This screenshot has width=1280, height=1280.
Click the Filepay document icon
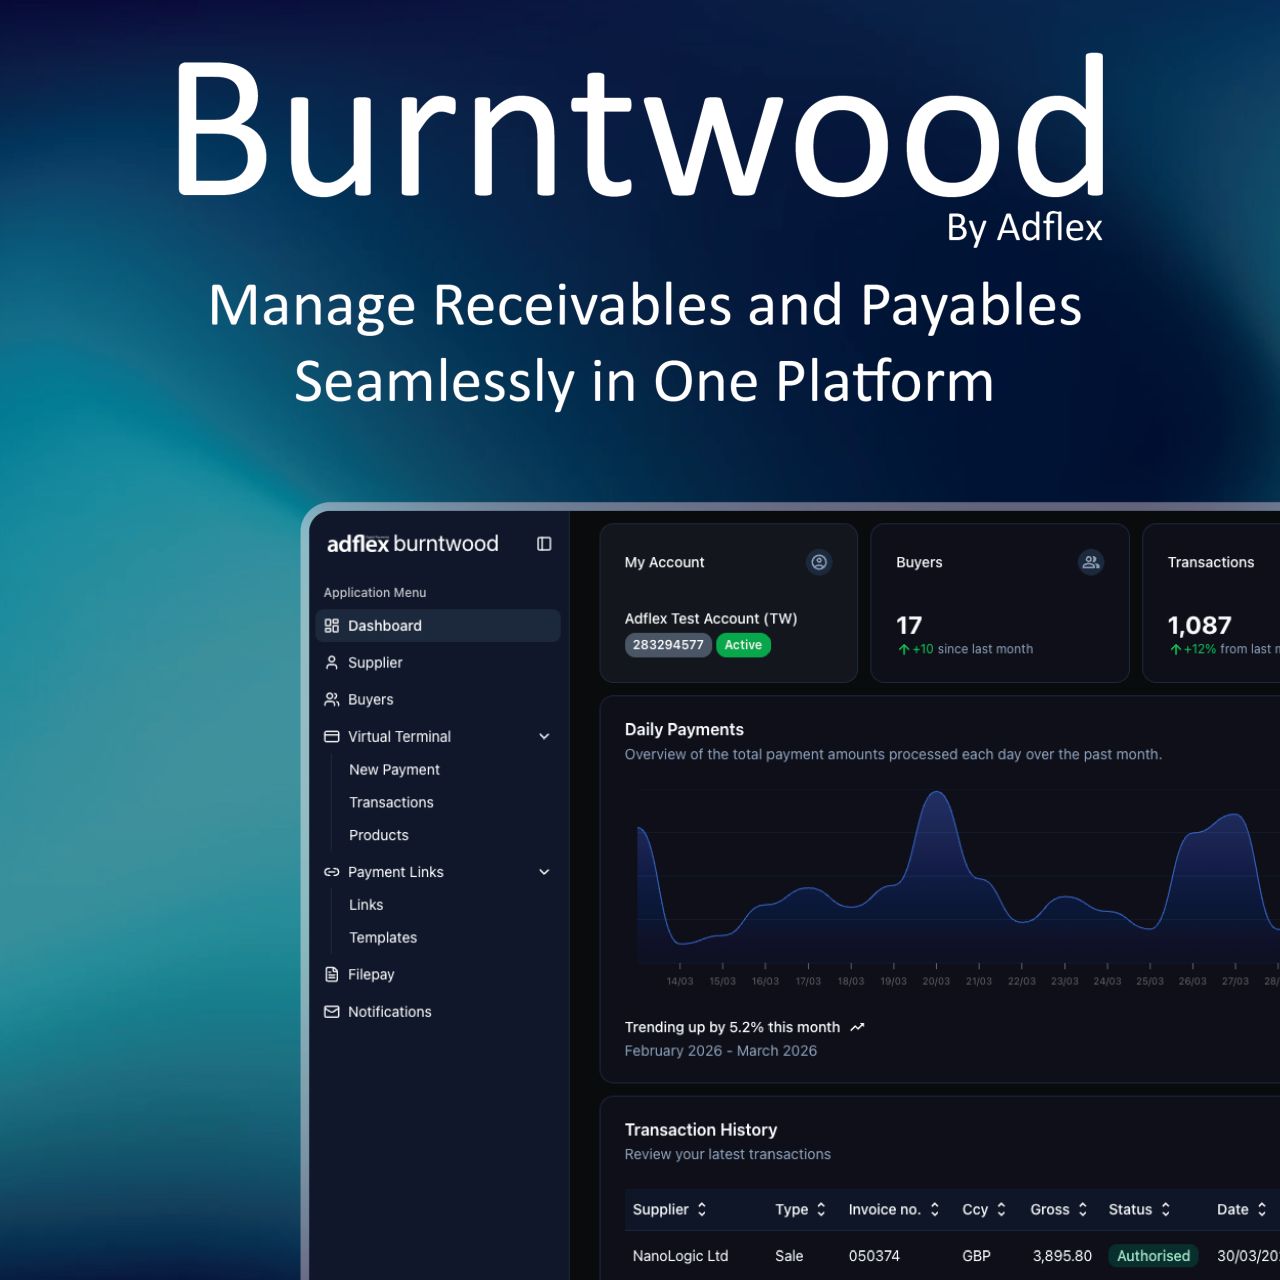click(332, 974)
